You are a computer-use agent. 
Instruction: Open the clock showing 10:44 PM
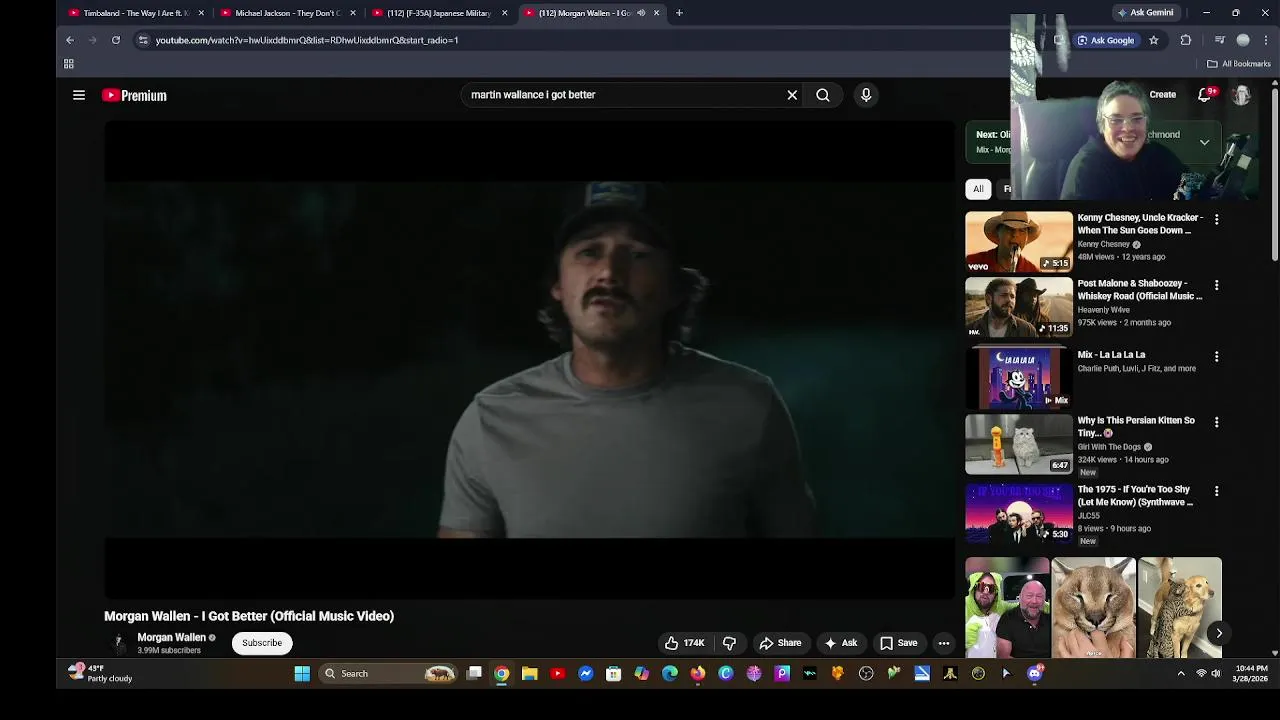(x=1251, y=674)
